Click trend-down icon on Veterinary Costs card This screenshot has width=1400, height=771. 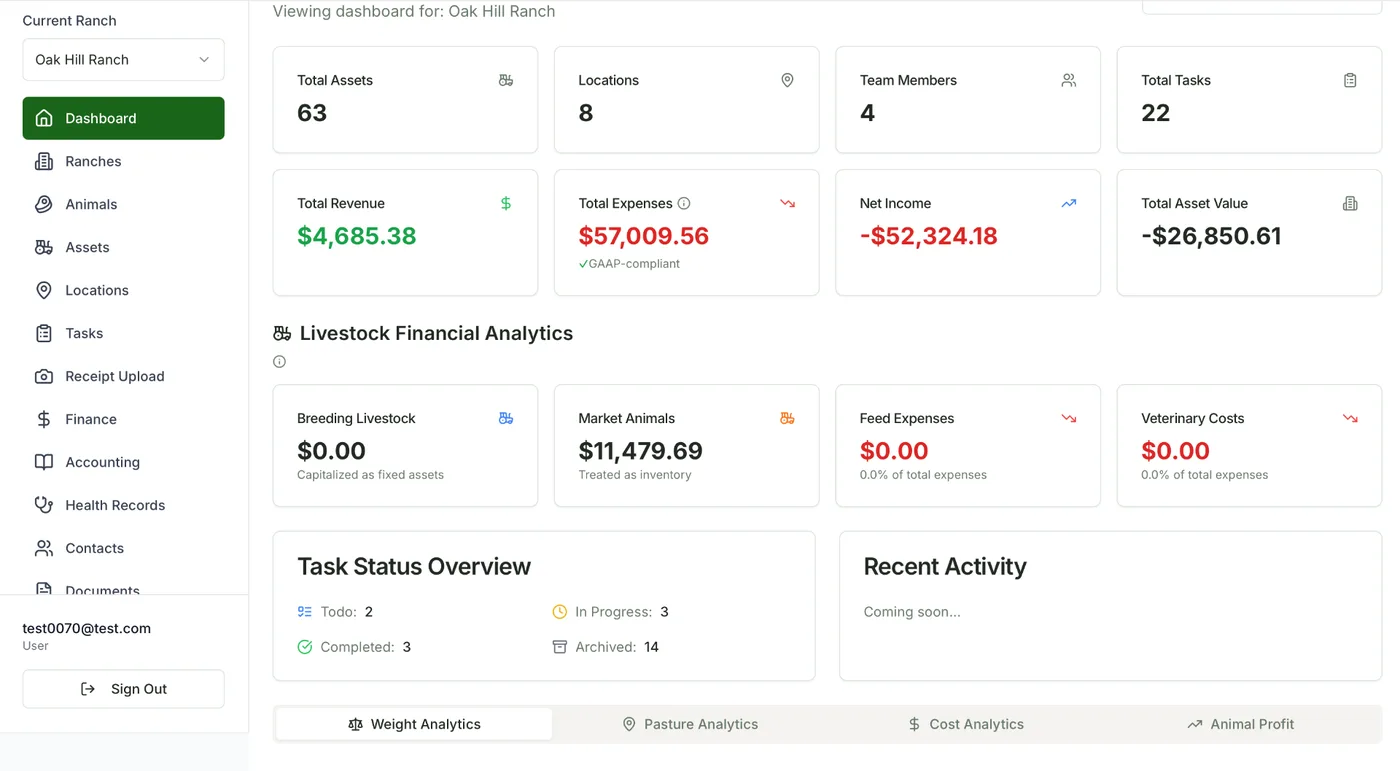coord(1350,418)
